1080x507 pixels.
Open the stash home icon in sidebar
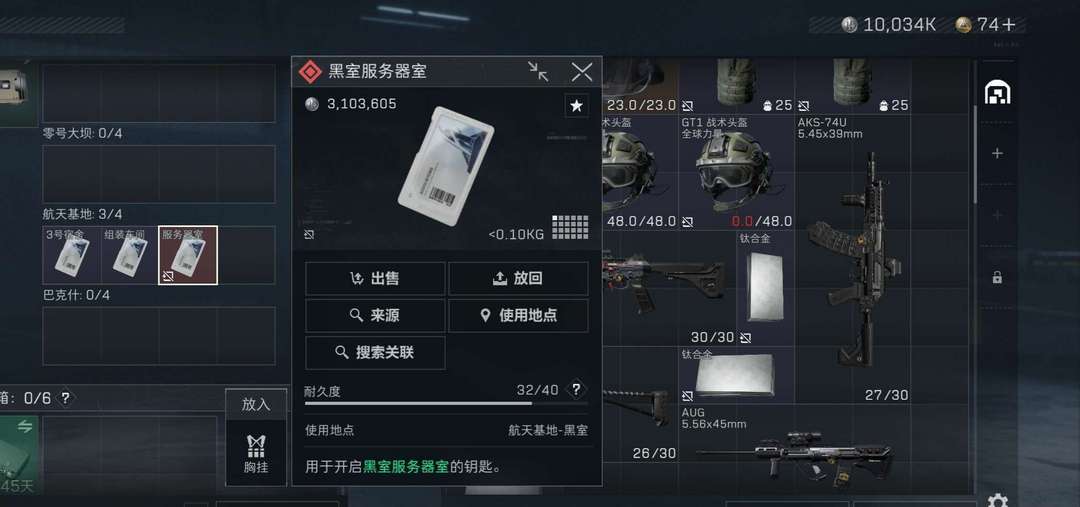(997, 92)
